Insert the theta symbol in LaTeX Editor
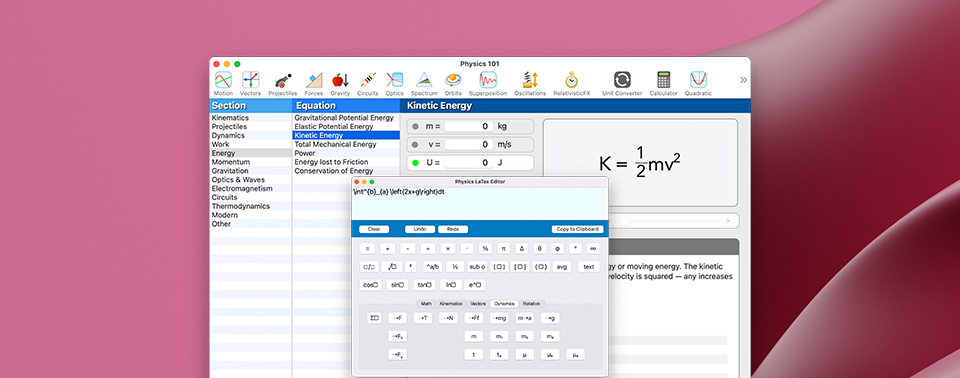Image resolution: width=960 pixels, height=378 pixels. [x=539, y=249]
